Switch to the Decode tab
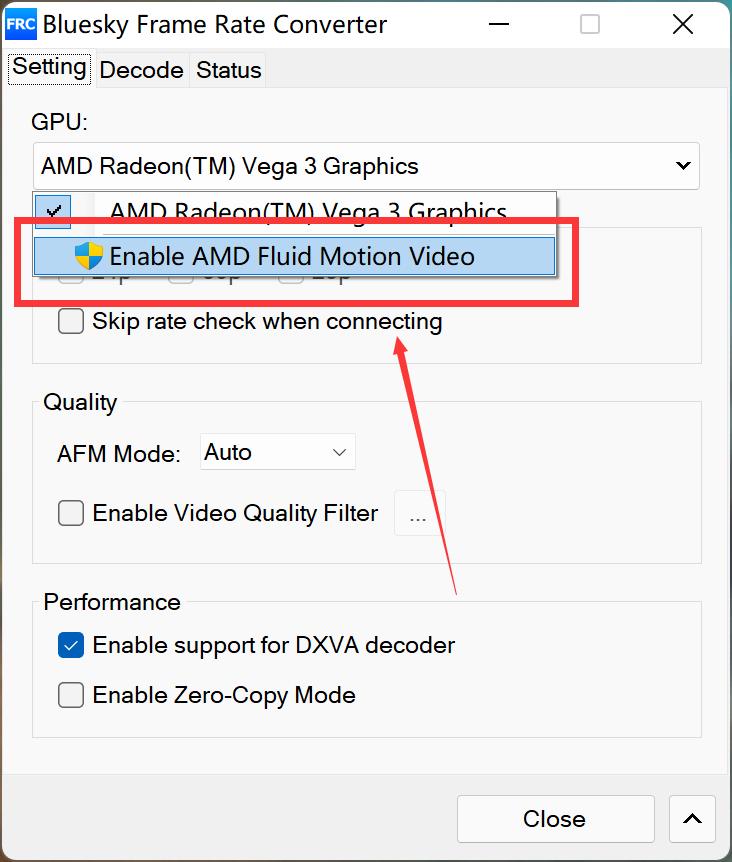The height and width of the screenshot is (862, 732). 141,70
